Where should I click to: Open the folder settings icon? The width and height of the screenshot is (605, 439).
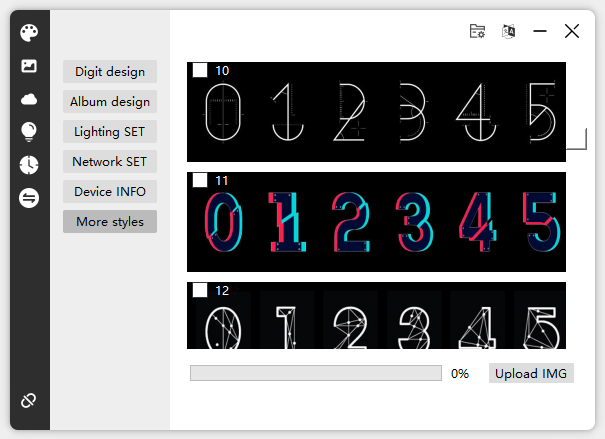tap(478, 31)
